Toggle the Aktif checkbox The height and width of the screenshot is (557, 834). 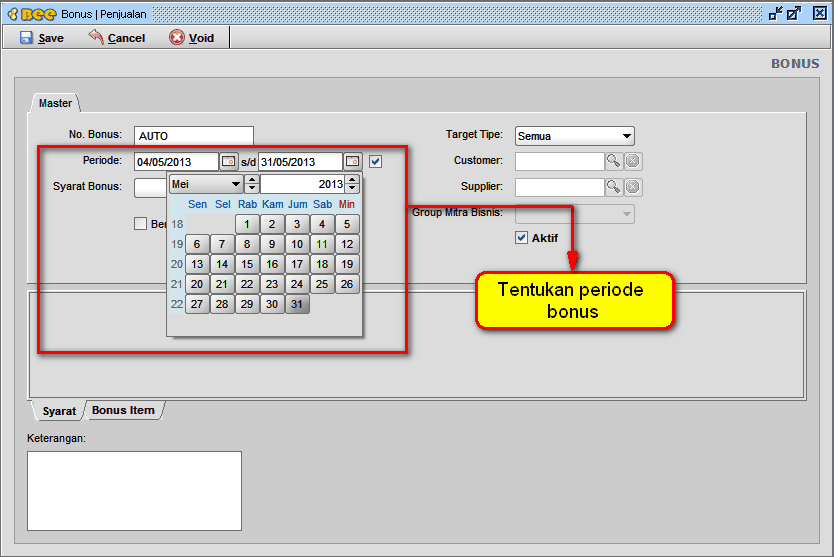click(x=521, y=238)
